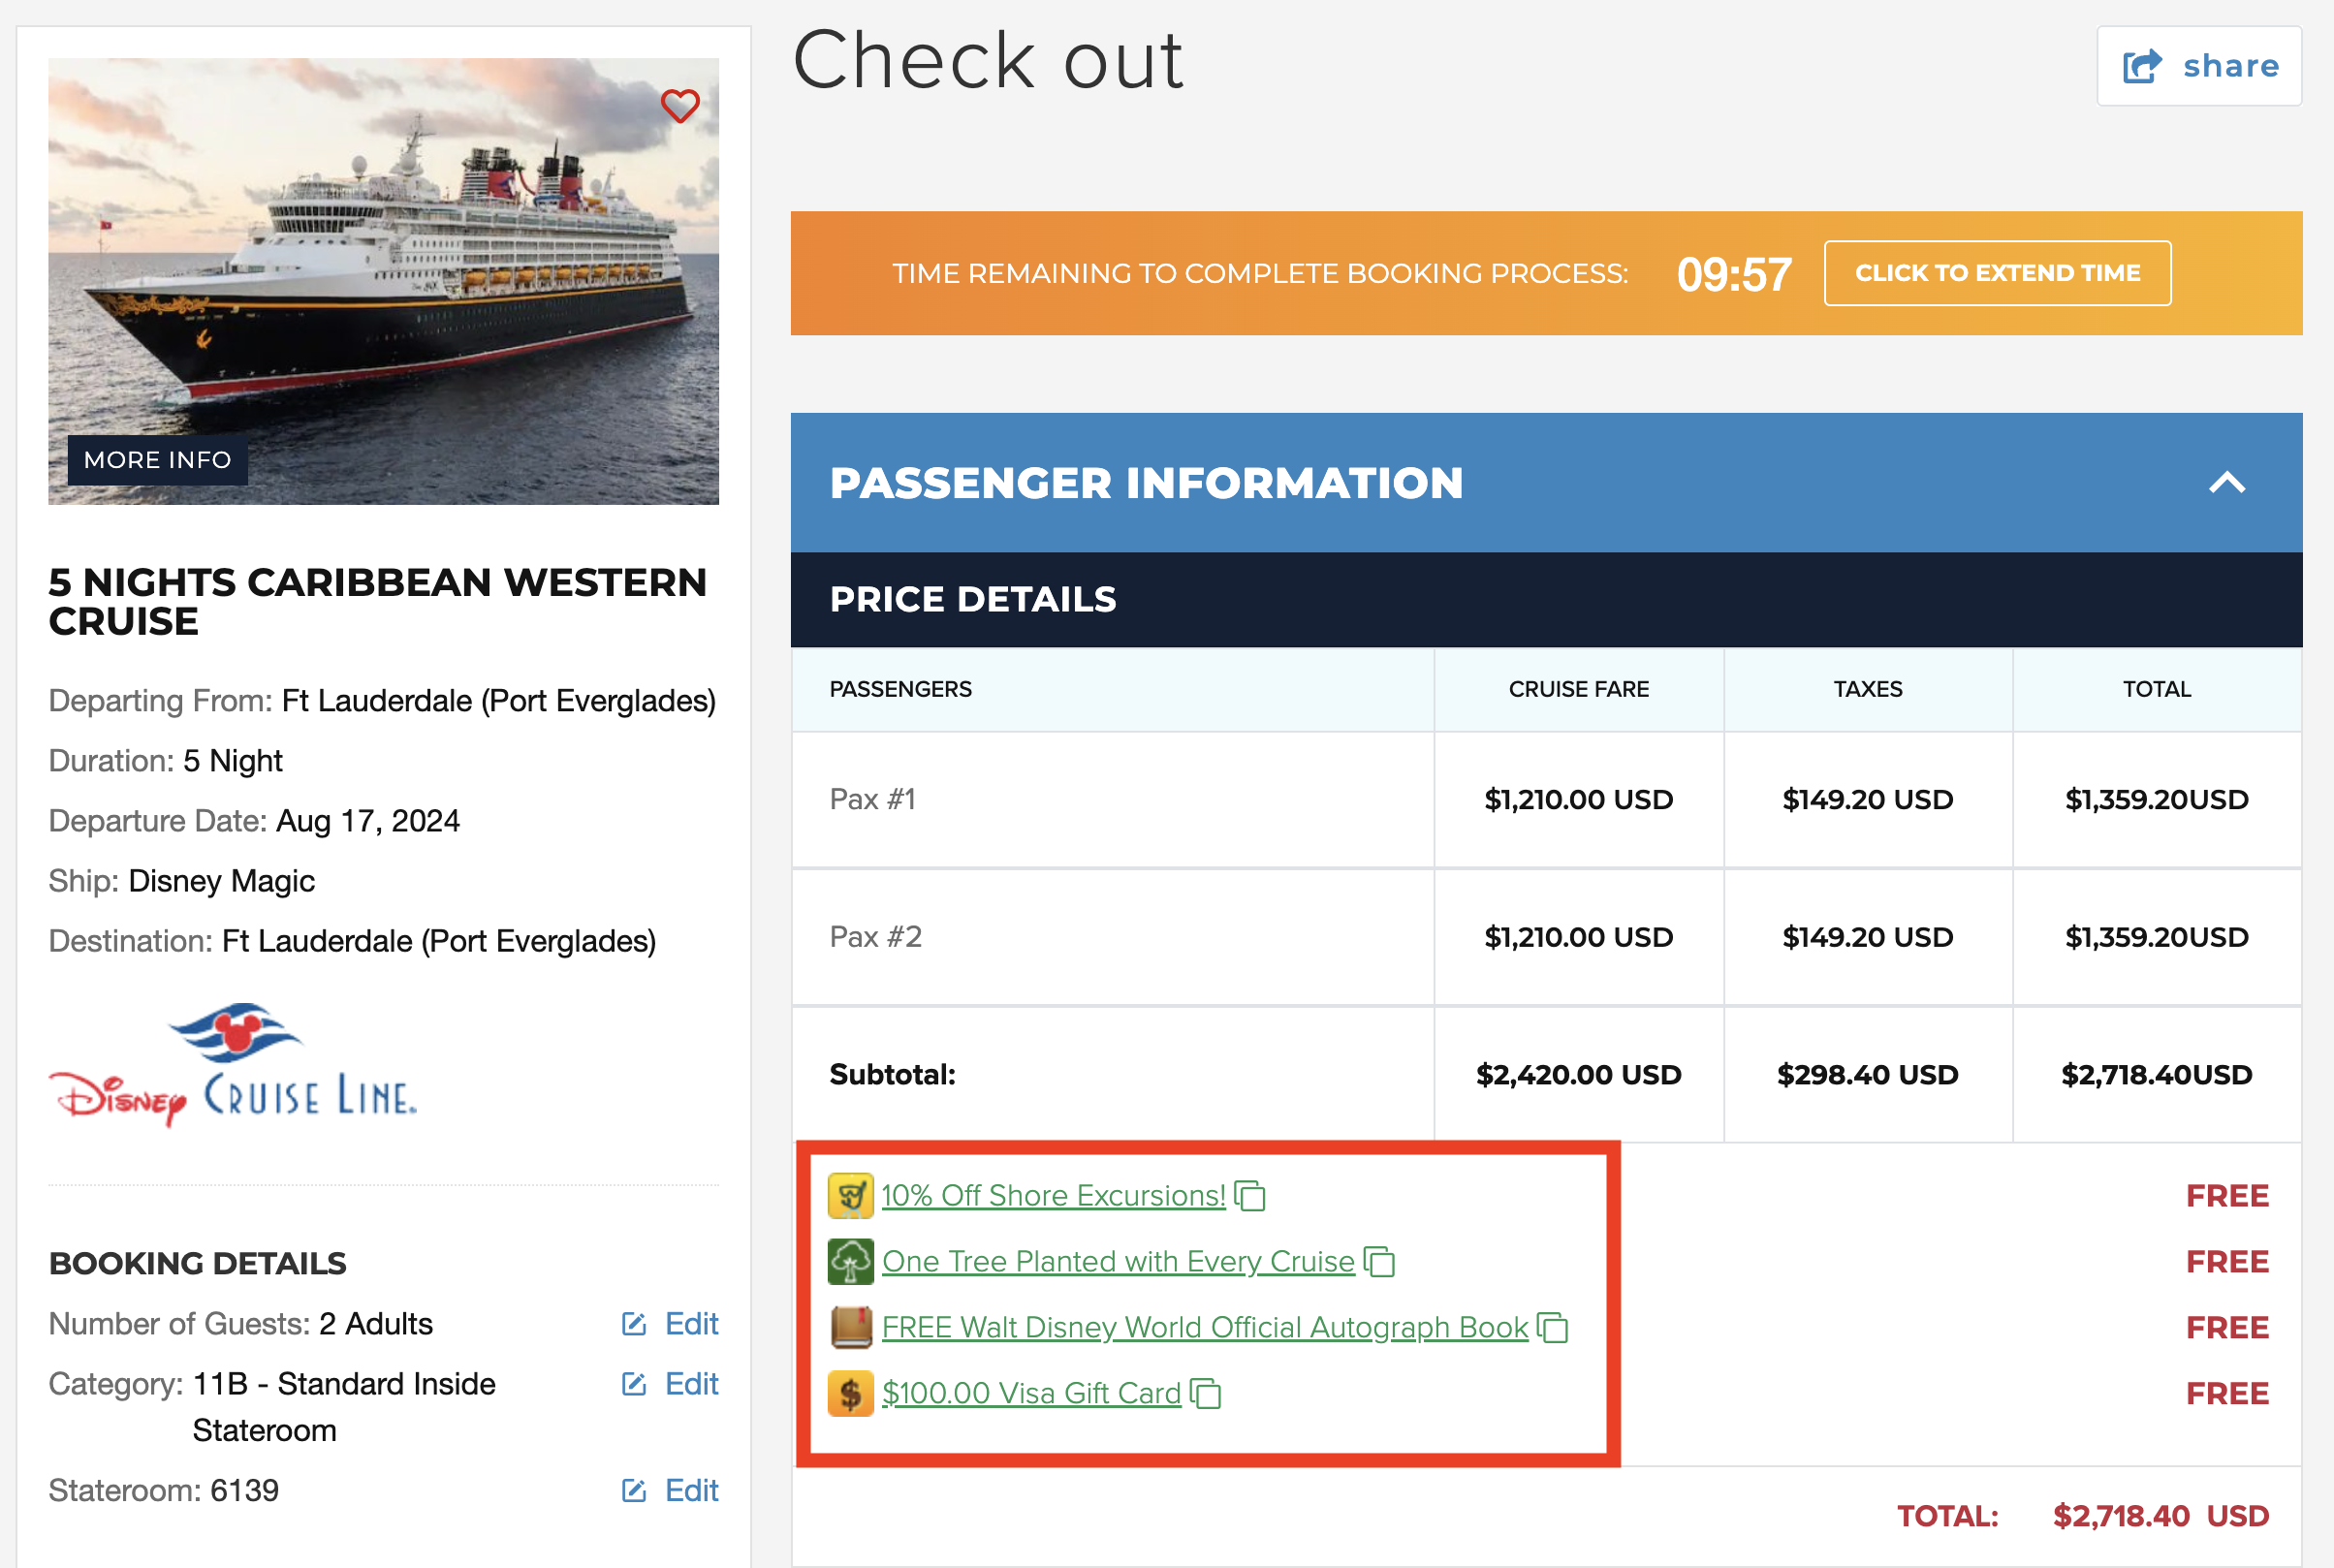This screenshot has width=2334, height=1568.
Task: Click the heart favorite icon on ship photo
Action: [x=680, y=105]
